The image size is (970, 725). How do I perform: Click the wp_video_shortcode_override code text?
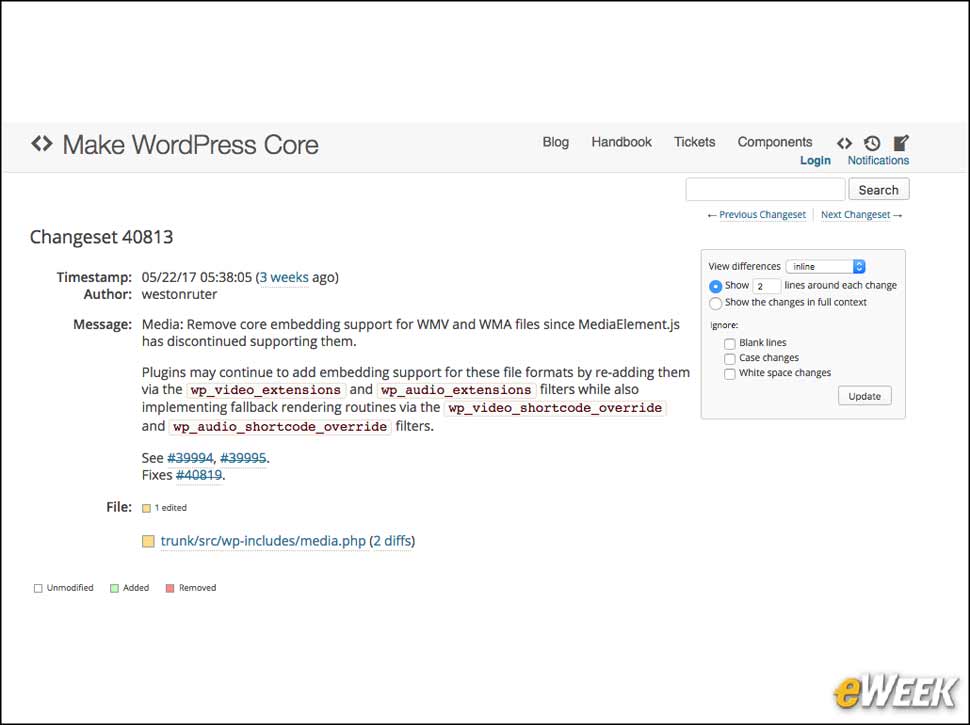click(x=555, y=408)
